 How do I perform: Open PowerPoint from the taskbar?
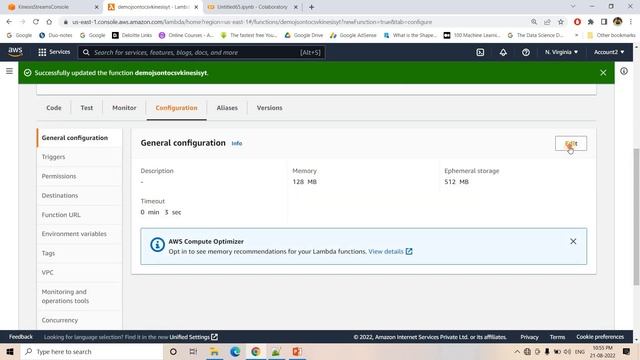point(297,351)
